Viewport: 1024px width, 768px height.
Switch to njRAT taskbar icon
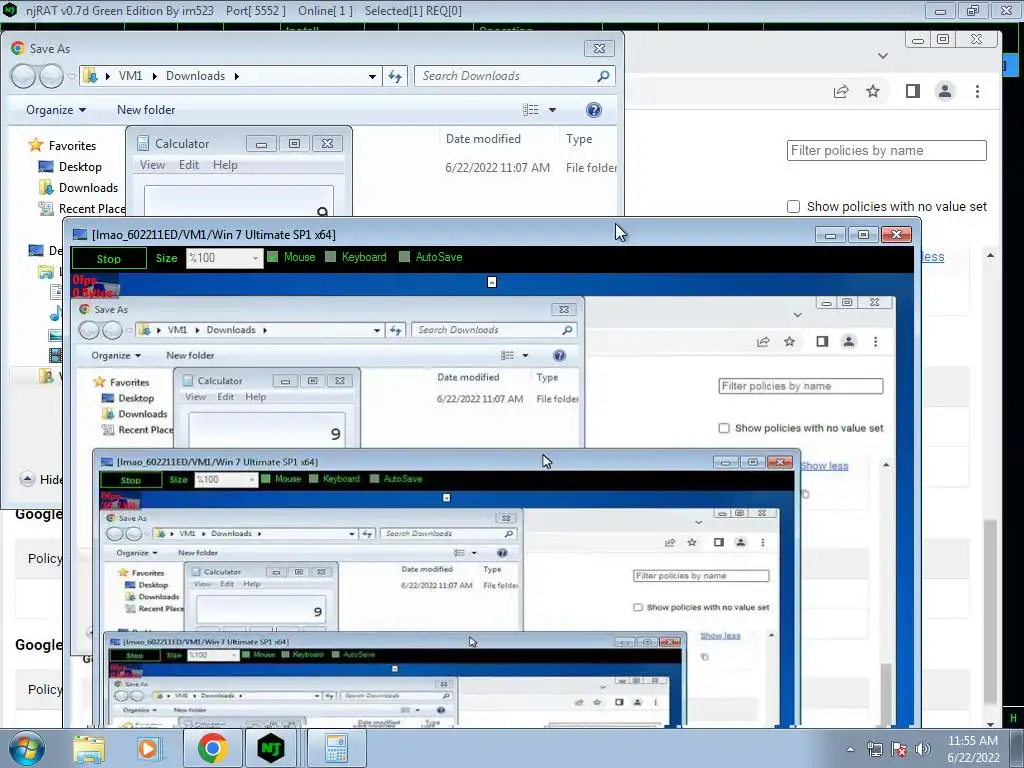click(271, 748)
